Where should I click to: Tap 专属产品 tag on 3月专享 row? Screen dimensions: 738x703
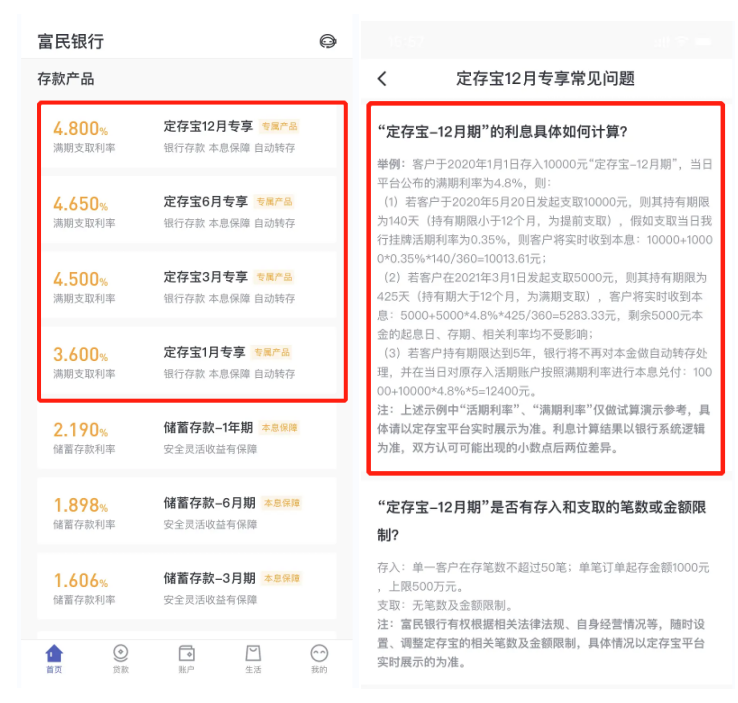274,277
